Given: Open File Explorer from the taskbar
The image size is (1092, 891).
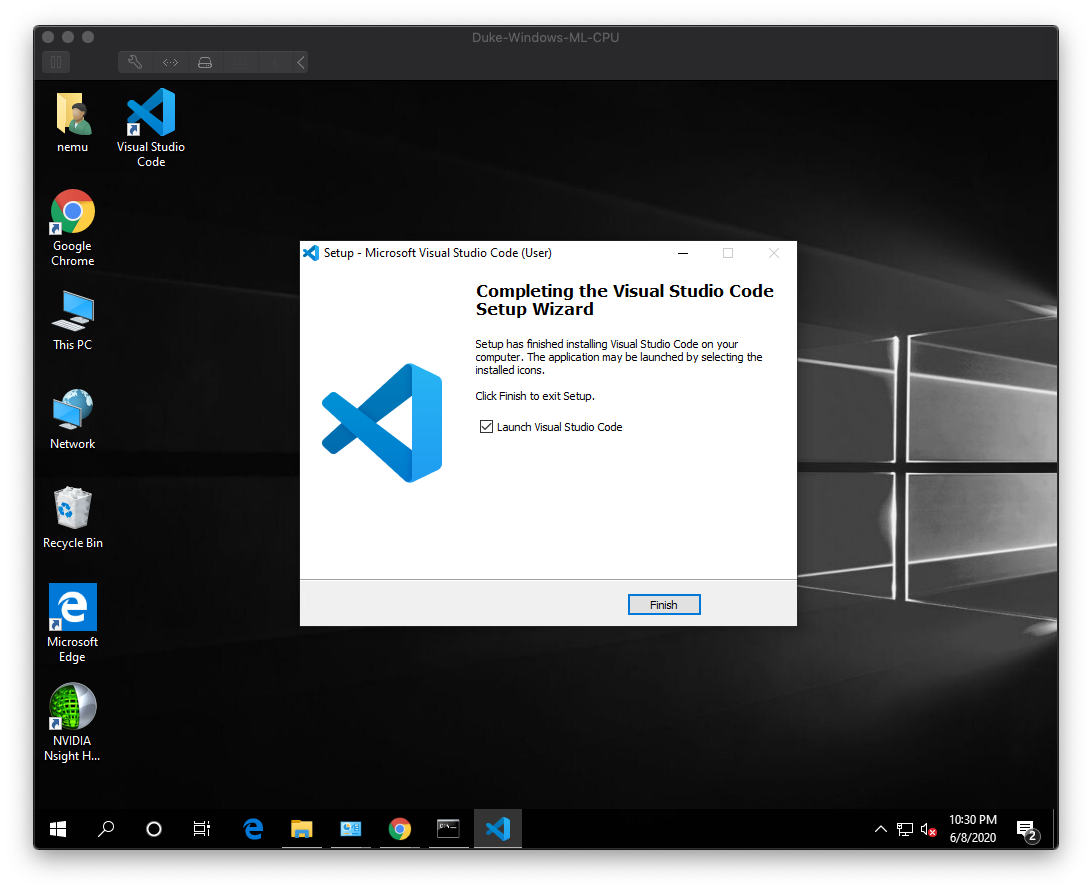Looking at the screenshot, I should pos(301,828).
